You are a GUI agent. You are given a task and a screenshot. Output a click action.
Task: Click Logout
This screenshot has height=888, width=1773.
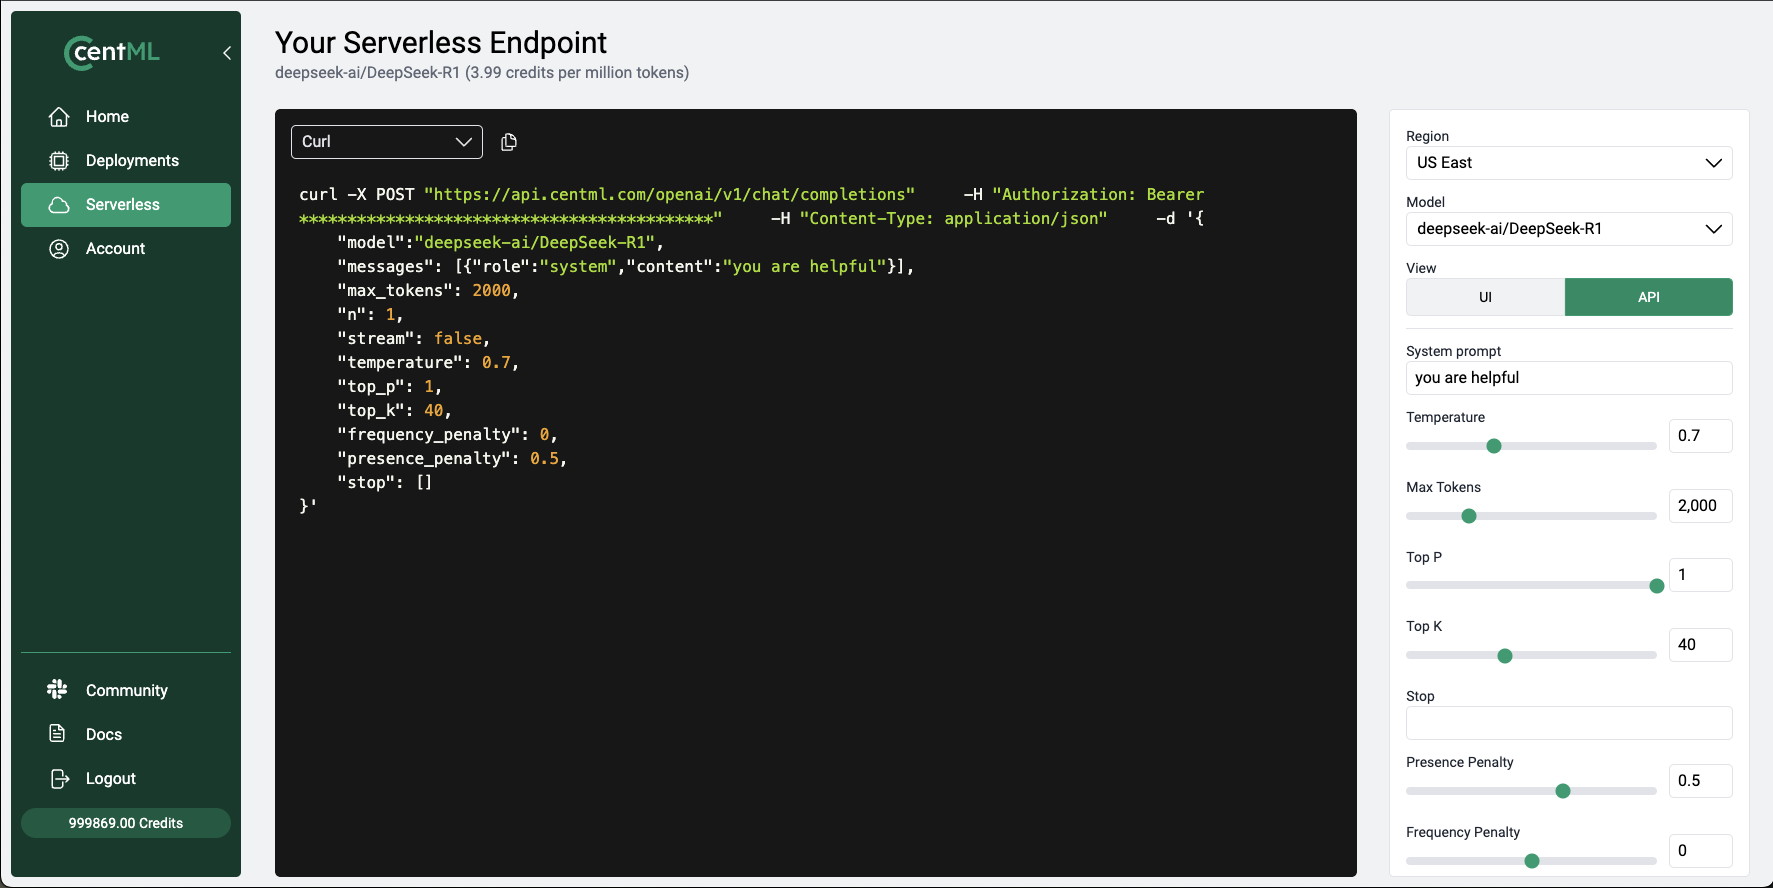[x=126, y=778]
